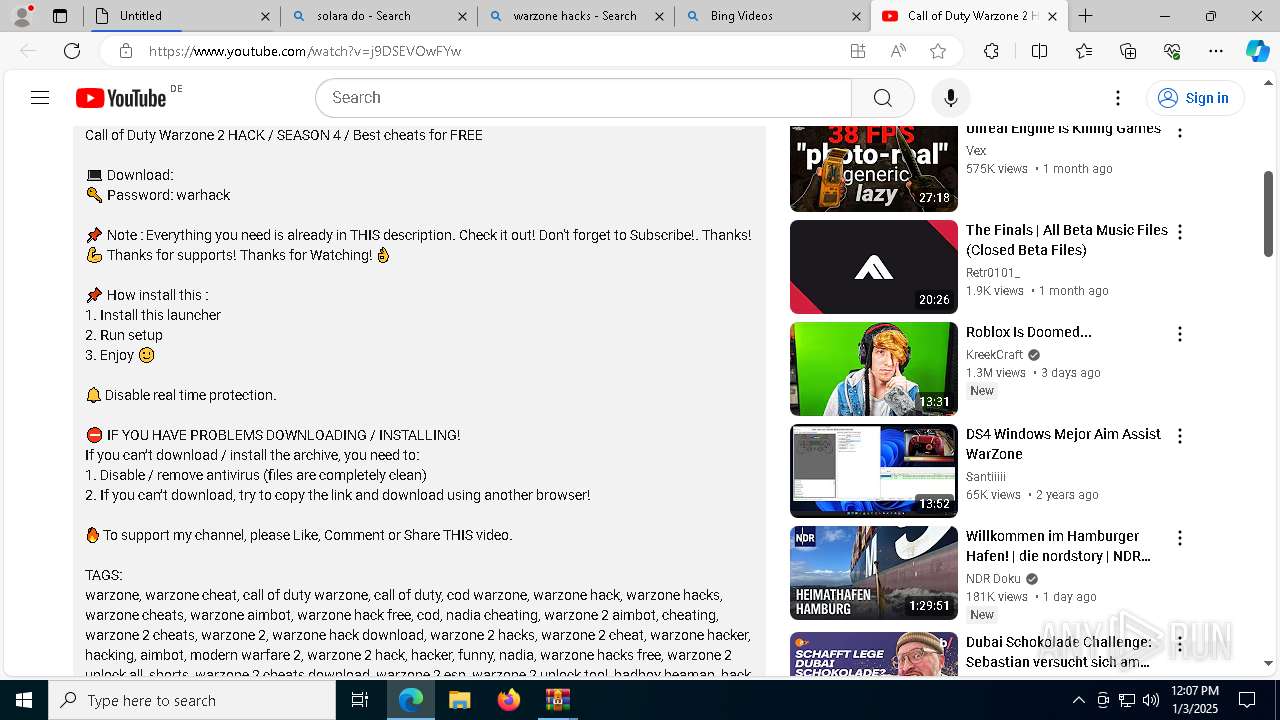Open options for The Finals video
The image size is (1280, 720).
click(x=1180, y=232)
